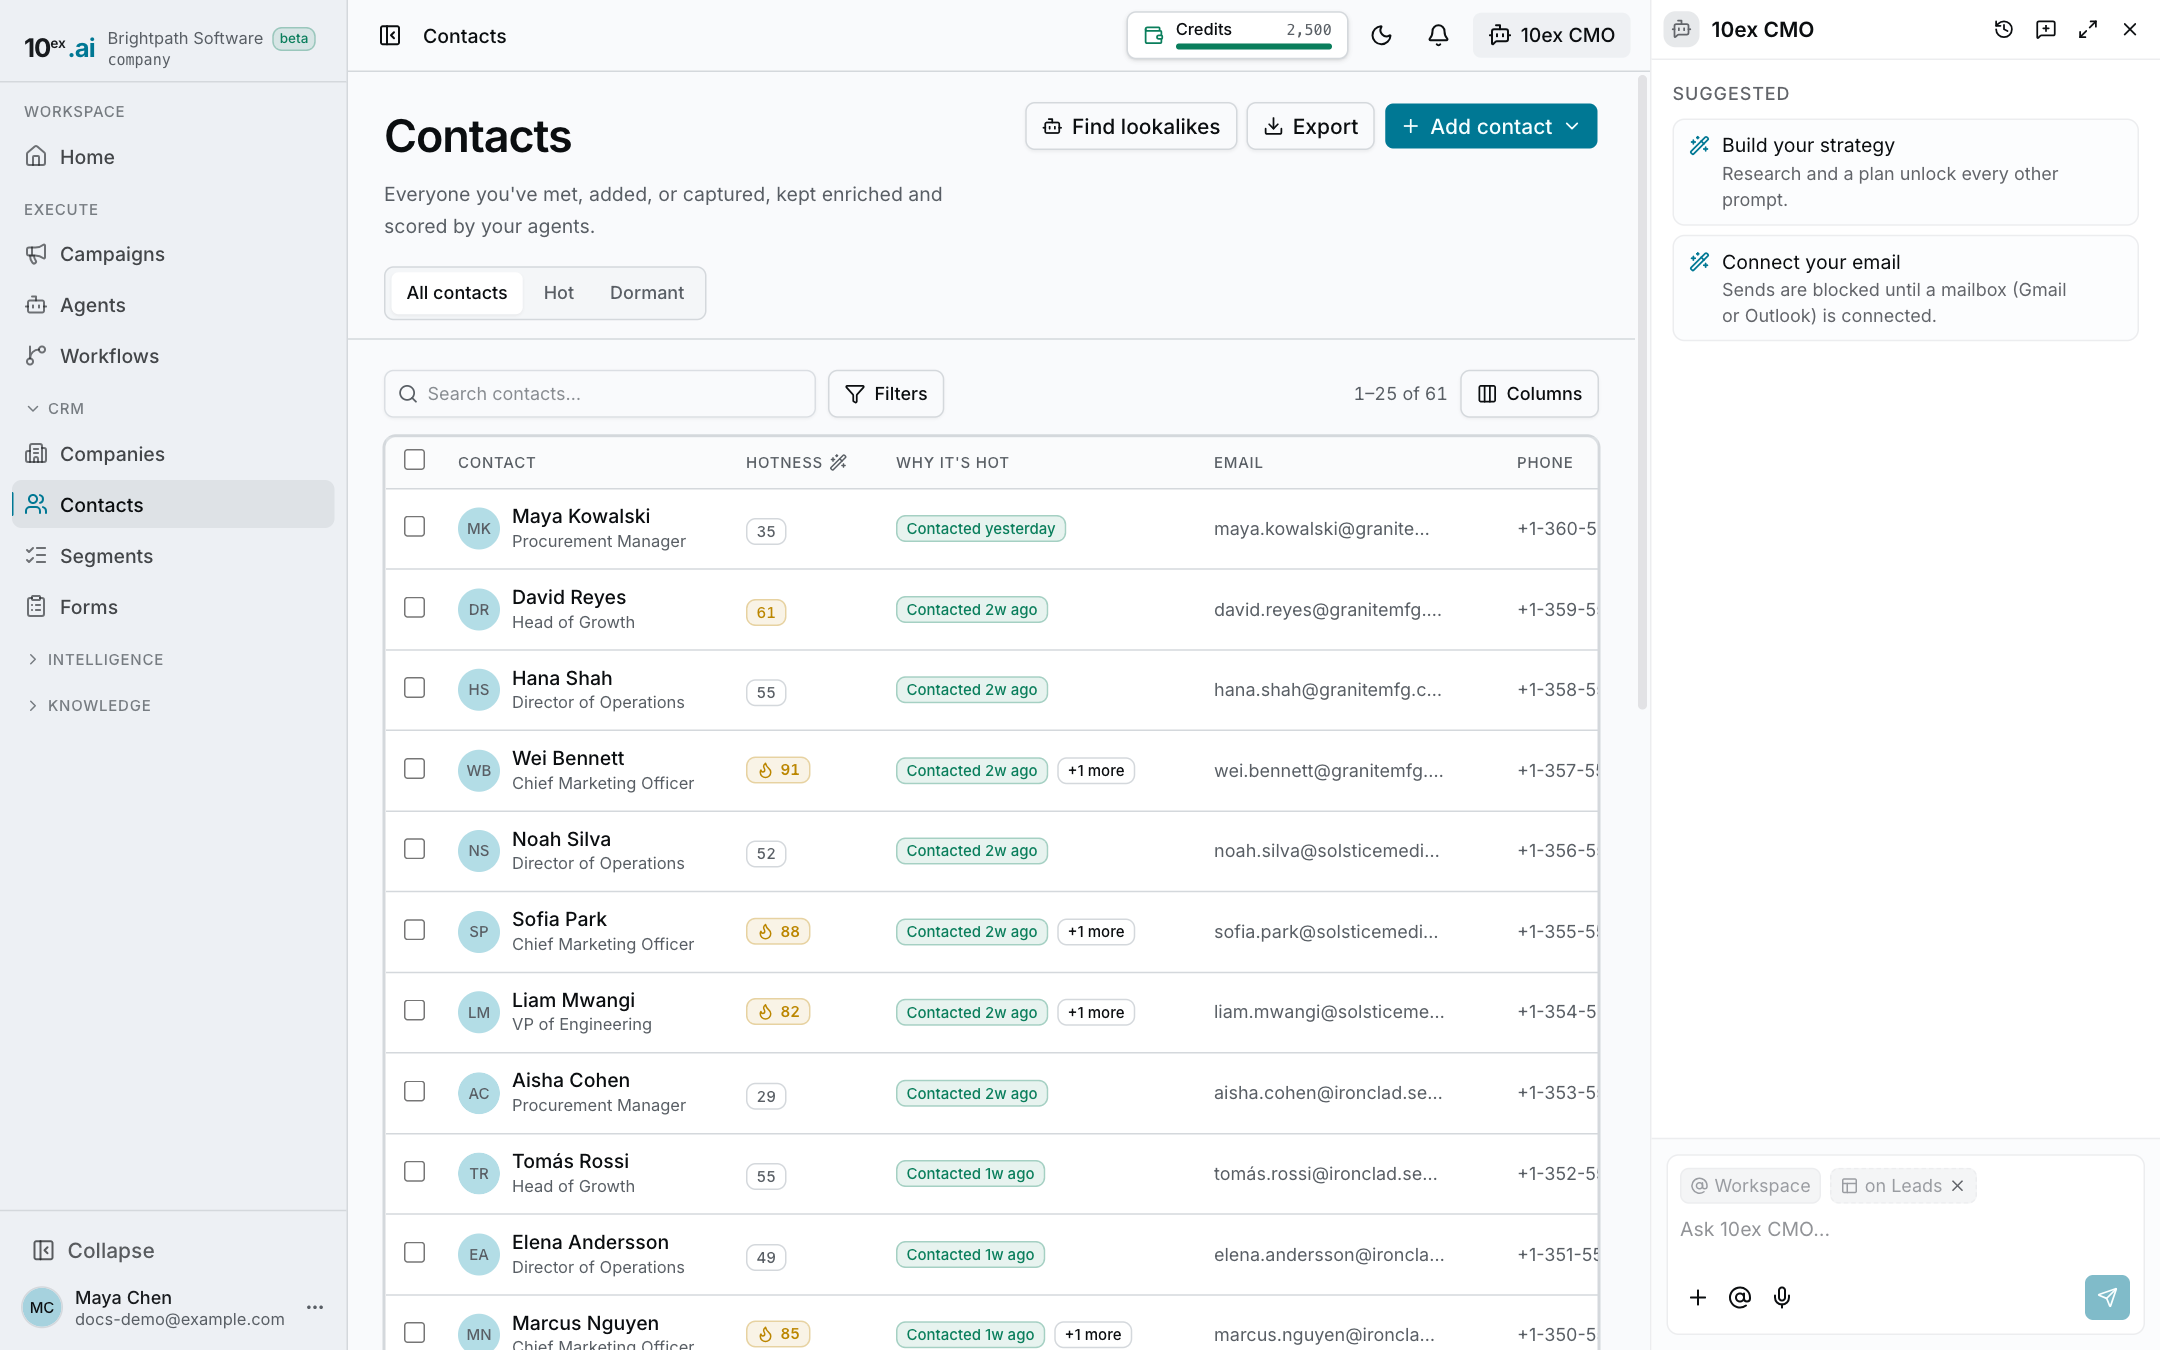Check the Sofia Park row checkbox
2160x1350 pixels.
[x=415, y=930]
